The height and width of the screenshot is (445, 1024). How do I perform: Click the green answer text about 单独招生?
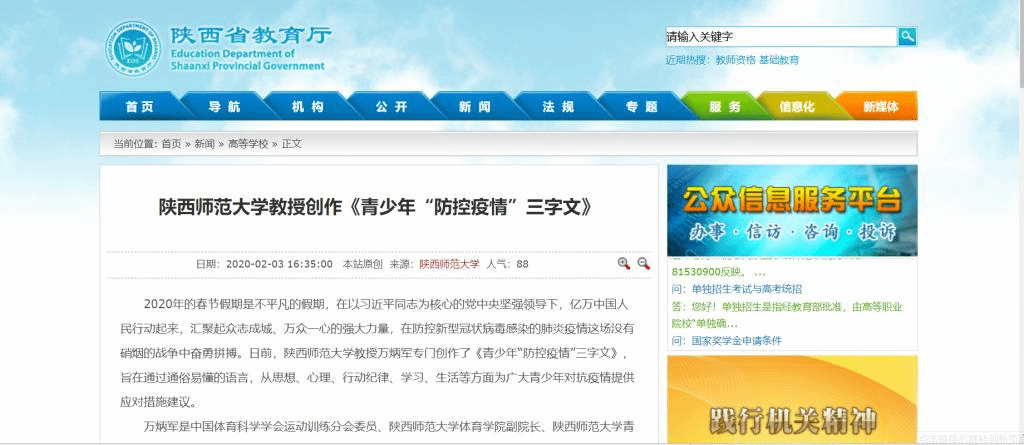pos(787,314)
